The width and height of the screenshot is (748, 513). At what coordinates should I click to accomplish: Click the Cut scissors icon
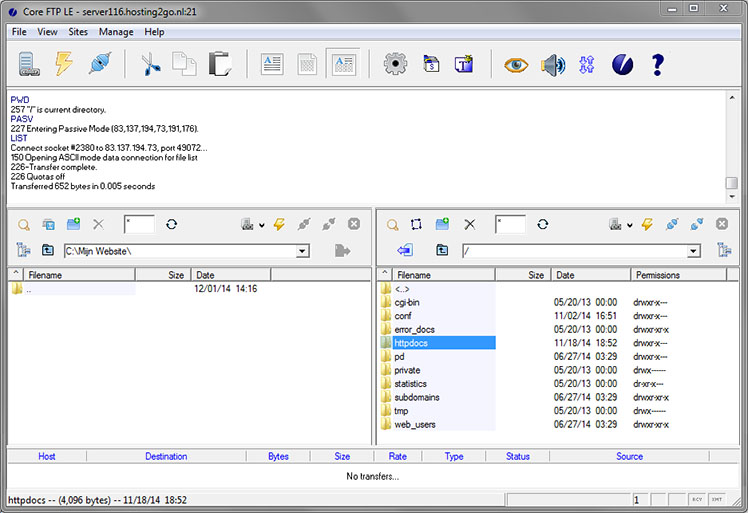[151, 64]
